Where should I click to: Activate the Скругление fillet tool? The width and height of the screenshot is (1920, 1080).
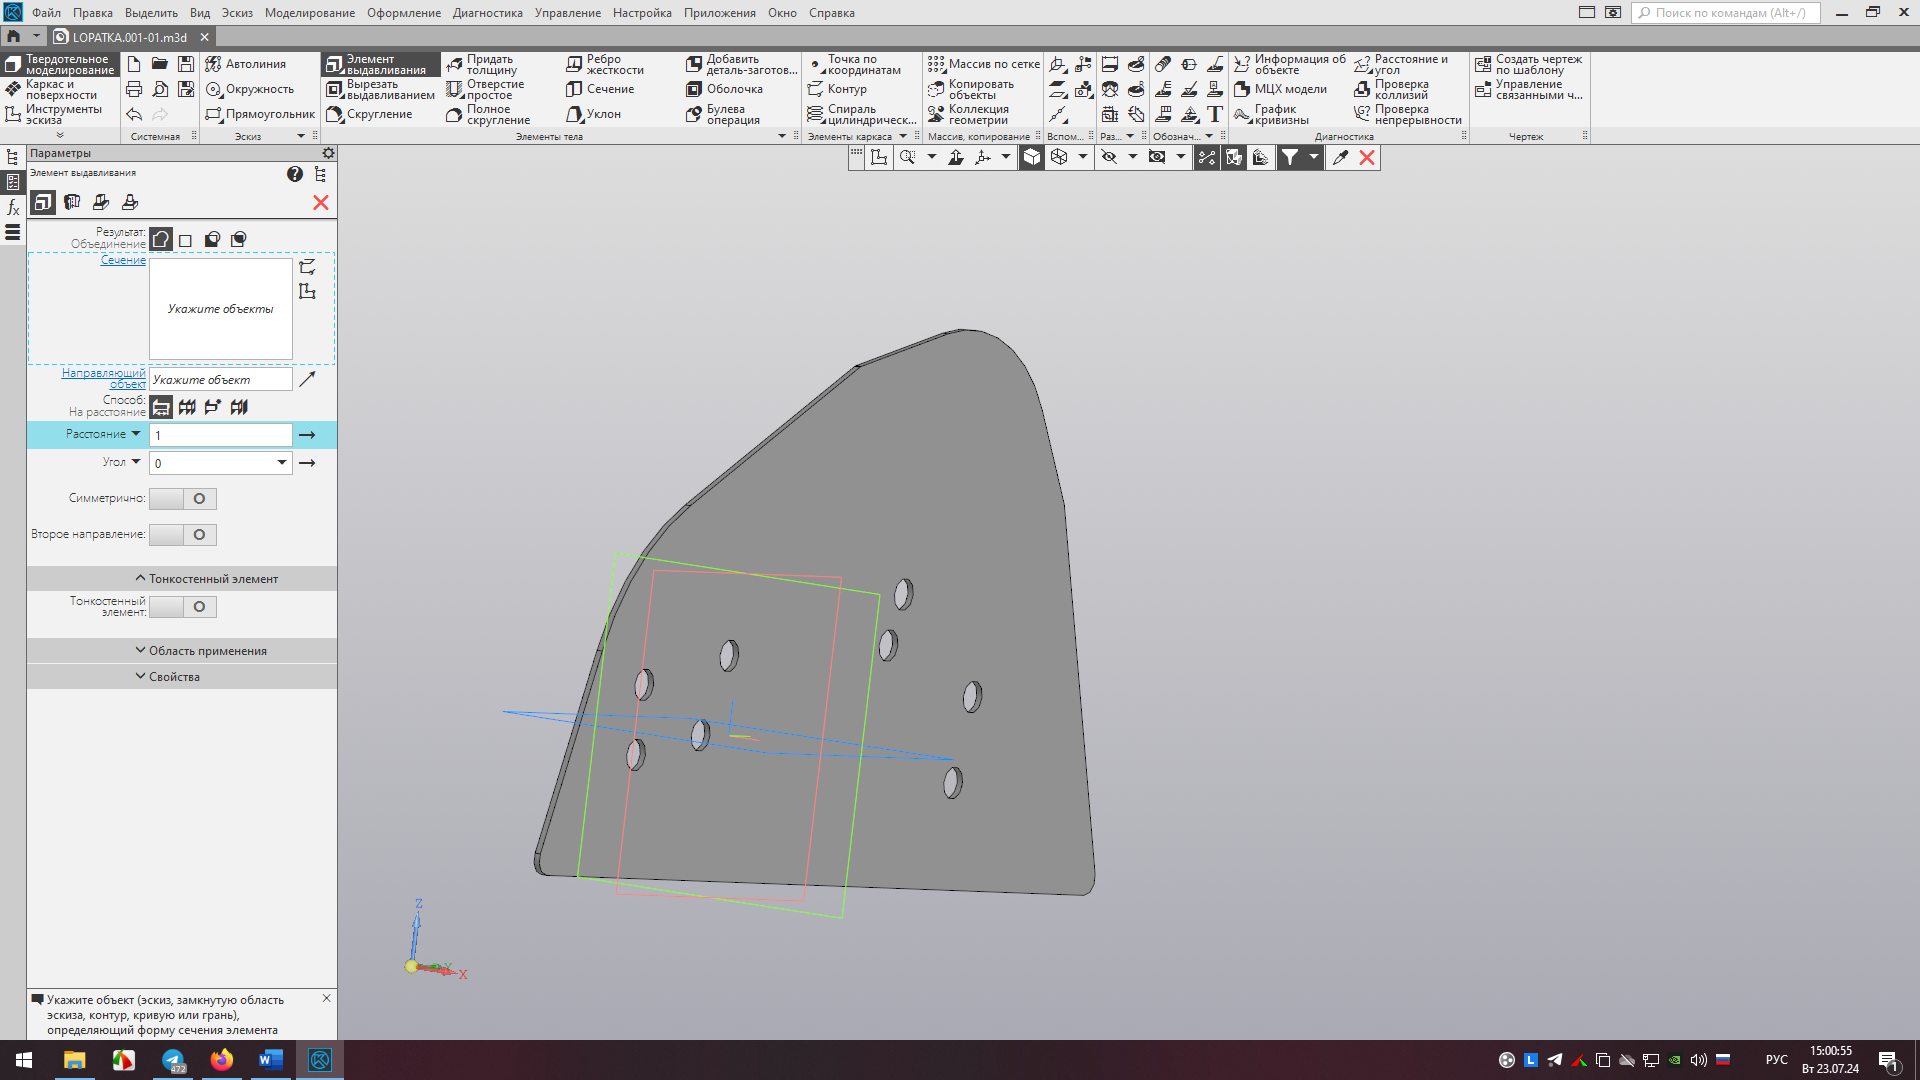click(369, 114)
